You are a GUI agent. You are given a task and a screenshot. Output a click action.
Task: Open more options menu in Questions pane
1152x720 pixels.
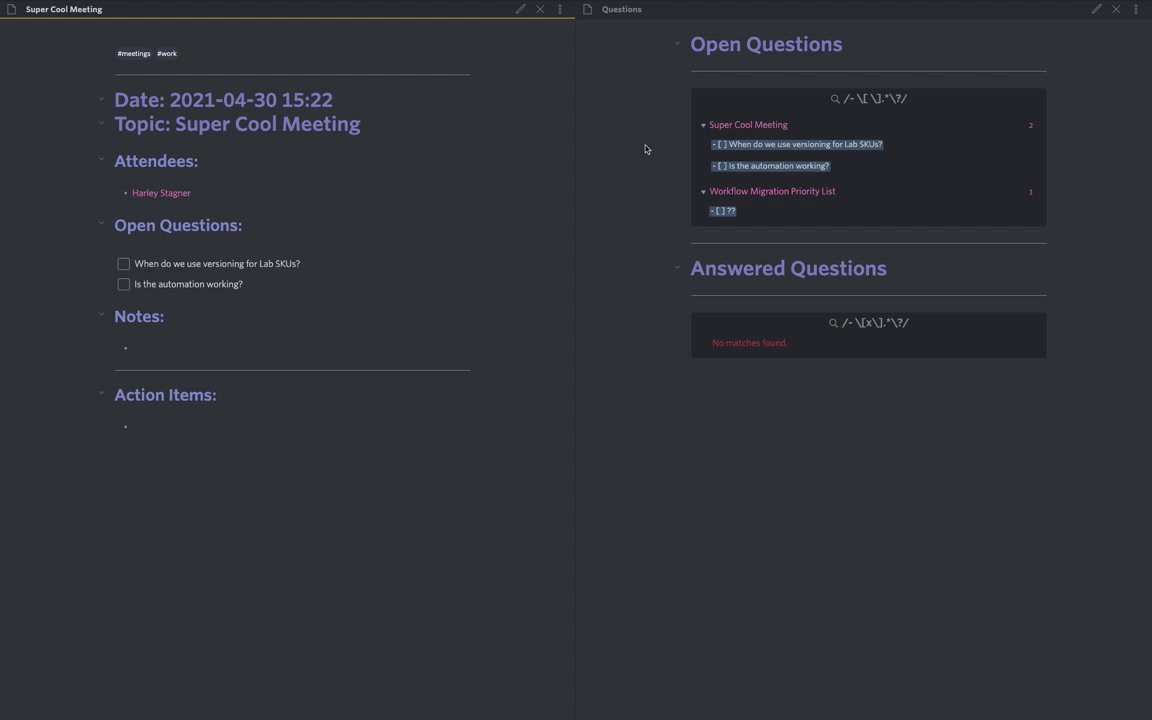tap(1136, 9)
